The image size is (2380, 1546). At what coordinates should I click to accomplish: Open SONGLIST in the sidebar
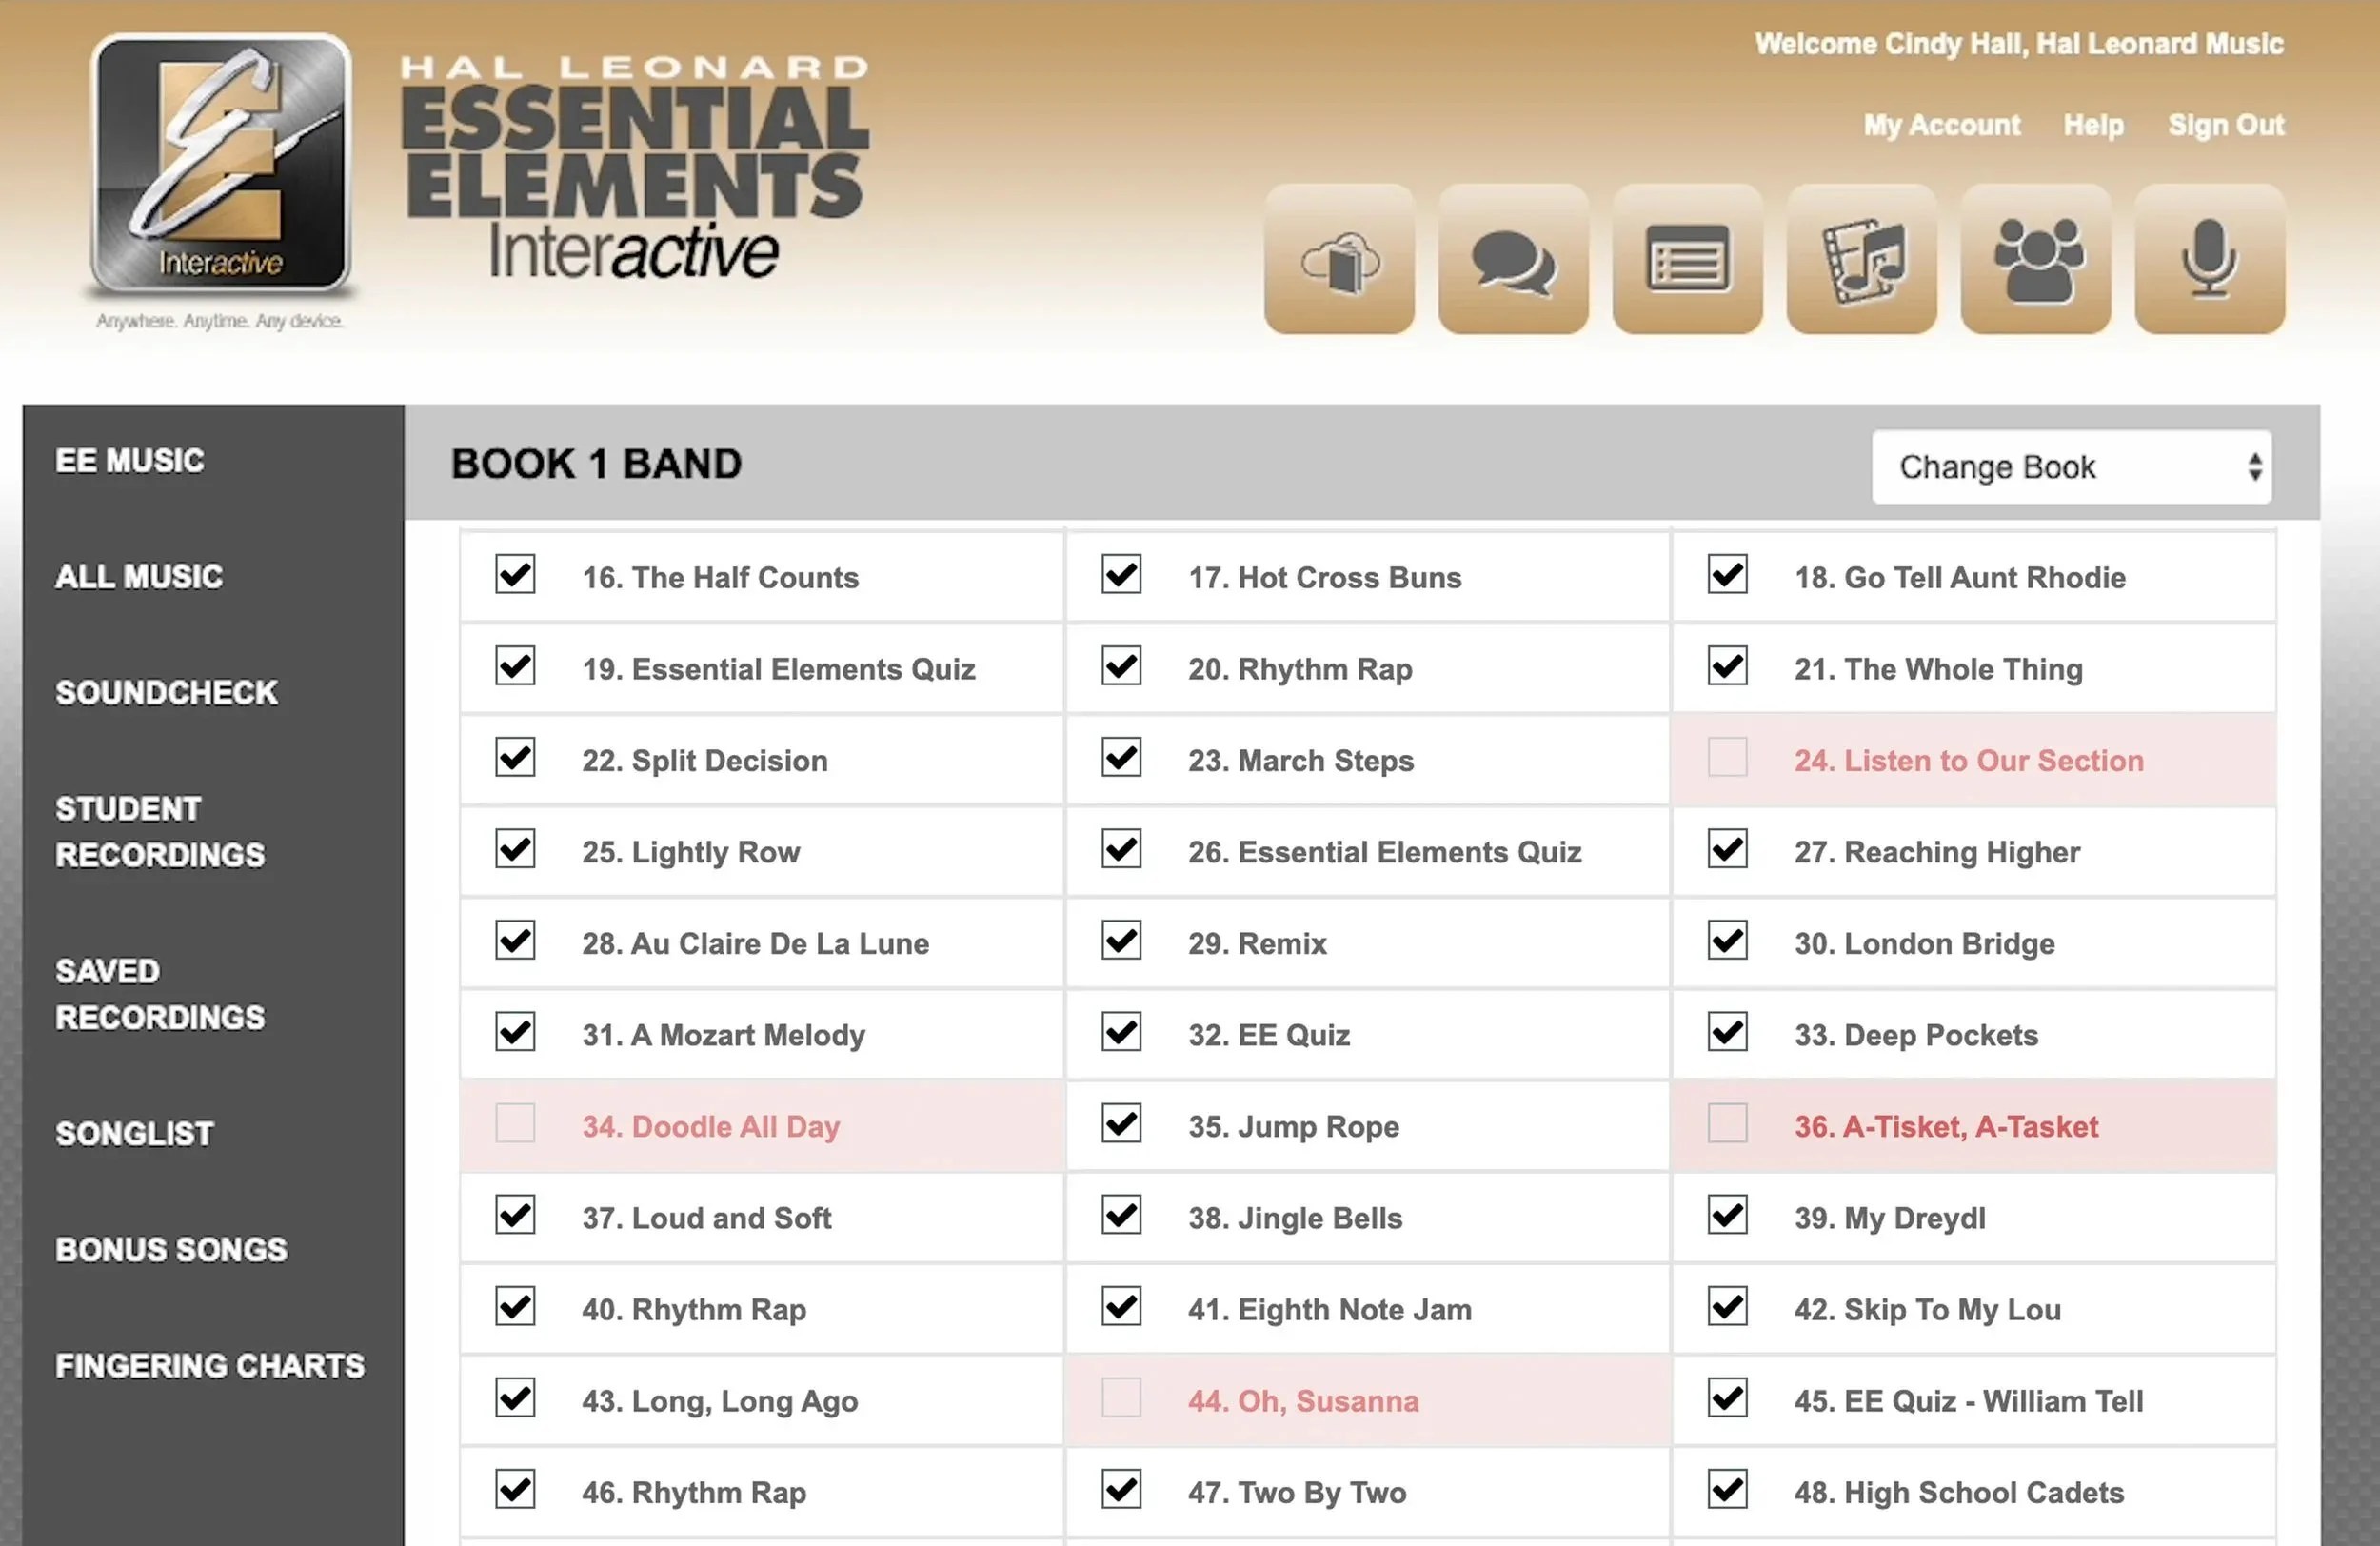click(135, 1134)
